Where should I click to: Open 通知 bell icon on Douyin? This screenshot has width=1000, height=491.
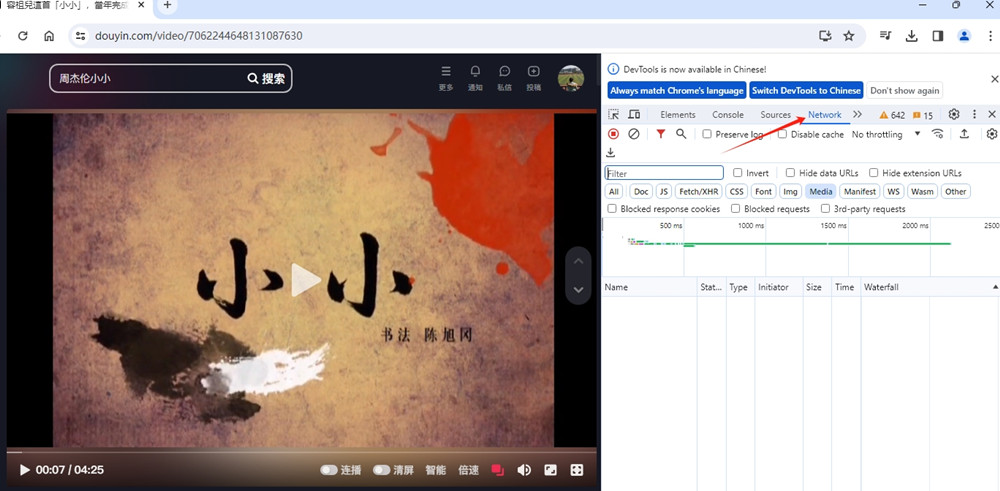pos(475,78)
